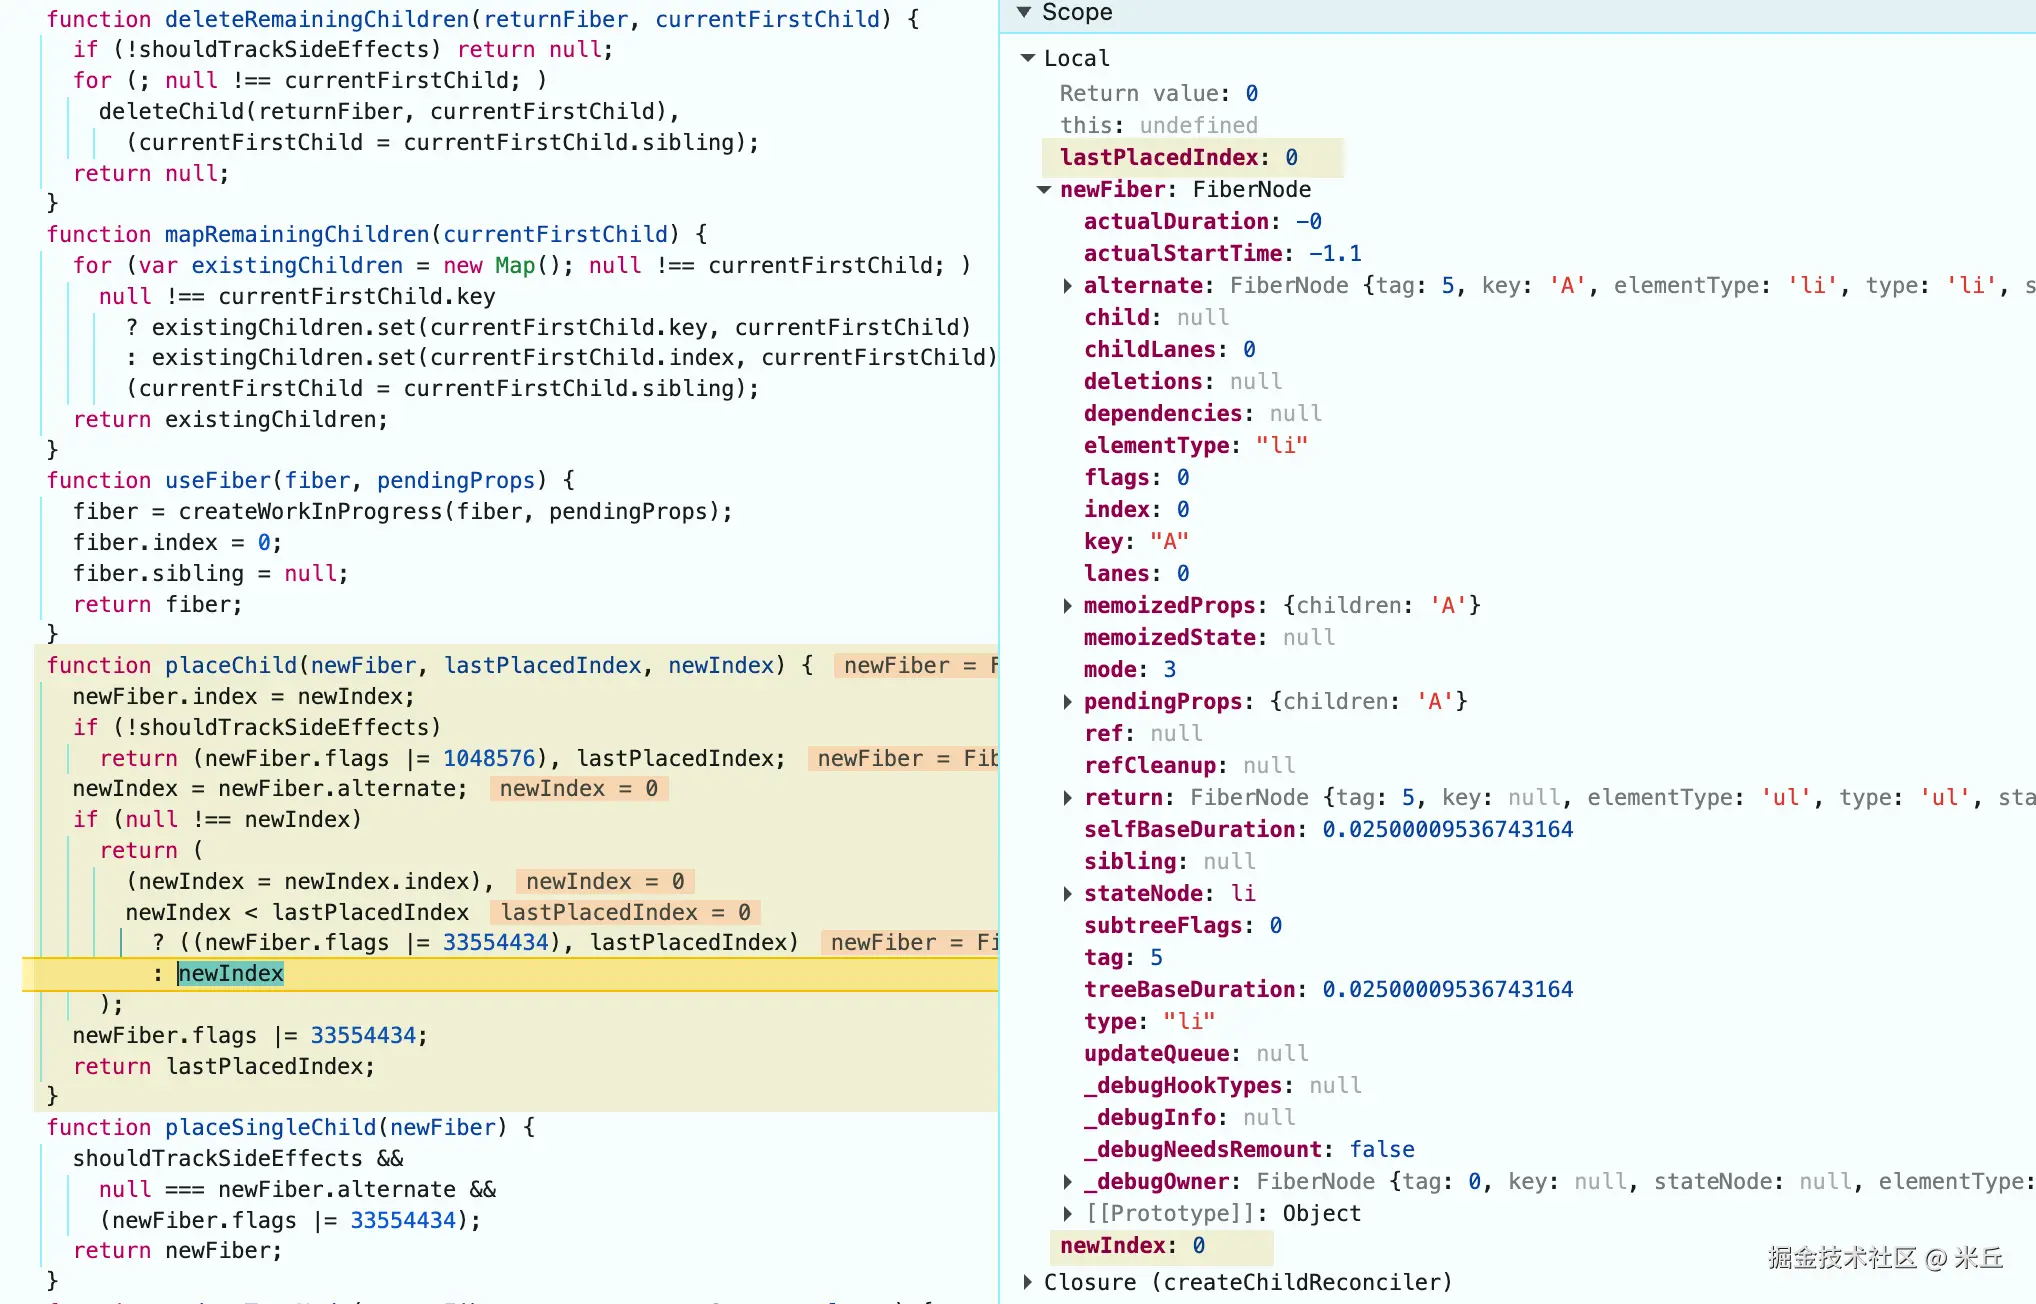Select the lastPlacedIndex: 0 variable
The image size is (2036, 1304).
[1179, 158]
